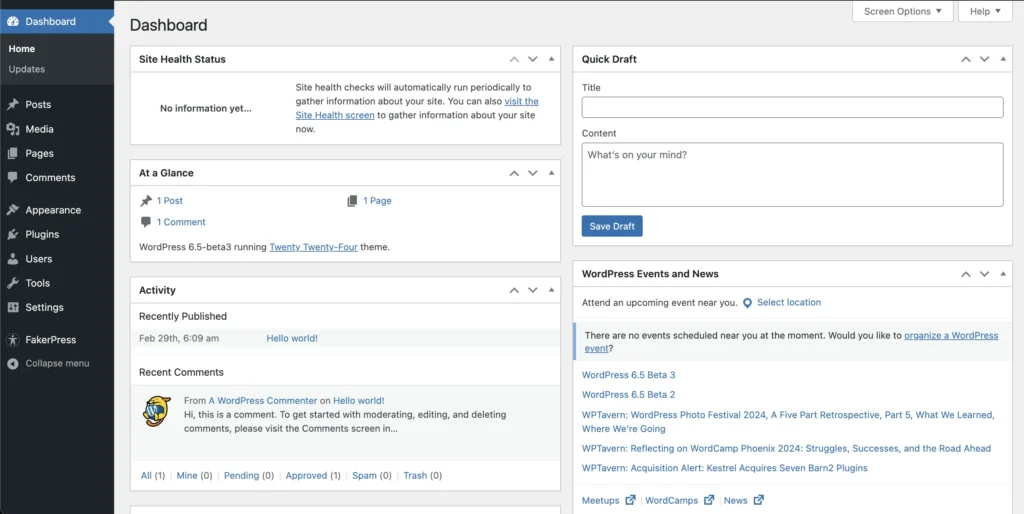This screenshot has height=514, width=1024.
Task: Click the commenter avatar in Recent Comments
Action: click(157, 410)
